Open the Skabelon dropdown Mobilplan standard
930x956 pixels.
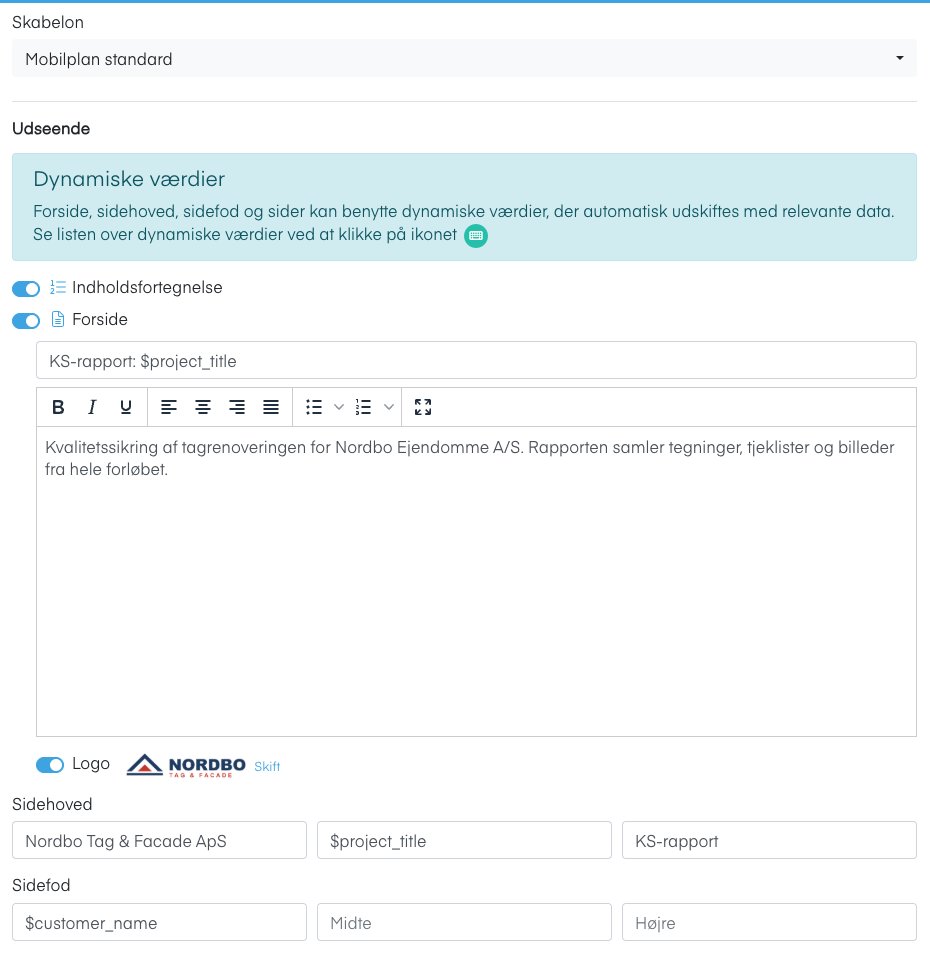464,59
